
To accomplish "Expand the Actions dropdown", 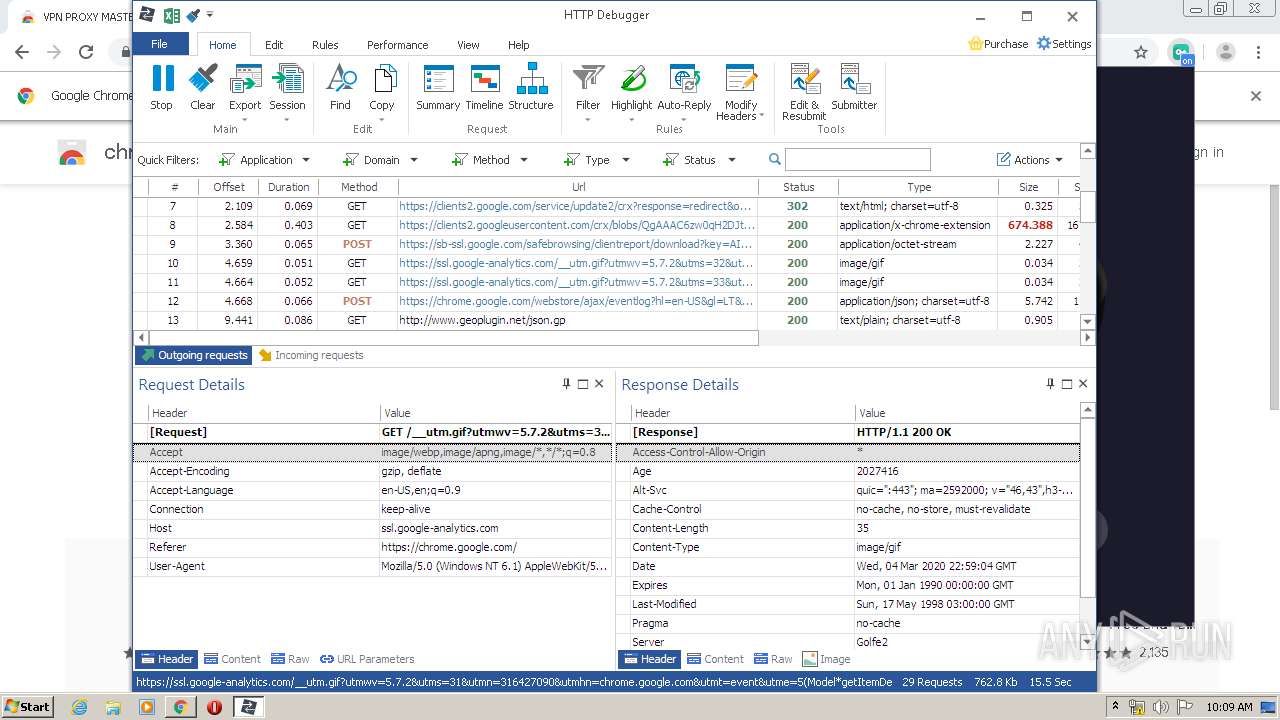I will [1030, 160].
